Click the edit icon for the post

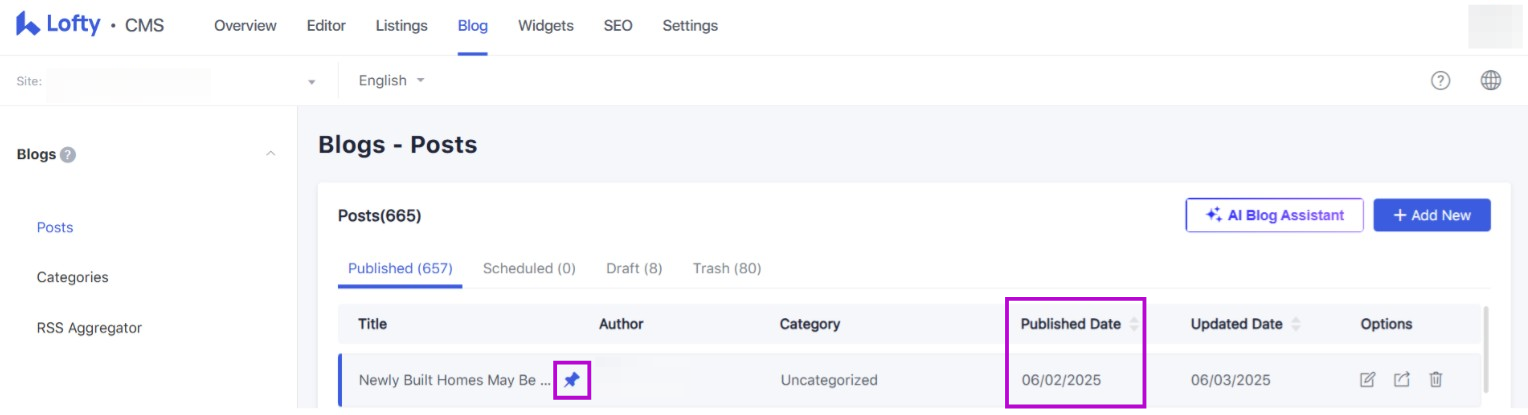pos(1367,380)
